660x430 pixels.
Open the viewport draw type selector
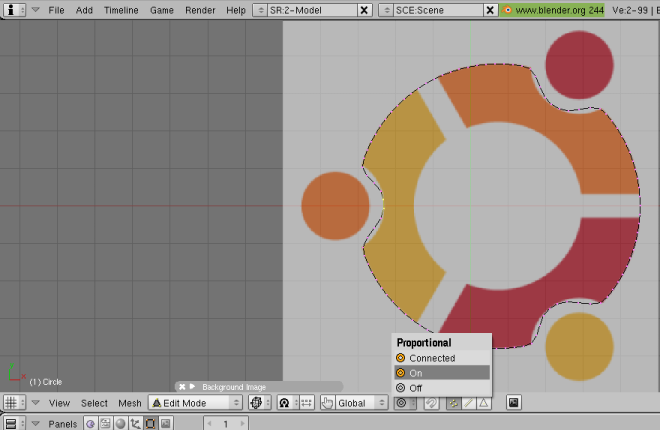259,403
